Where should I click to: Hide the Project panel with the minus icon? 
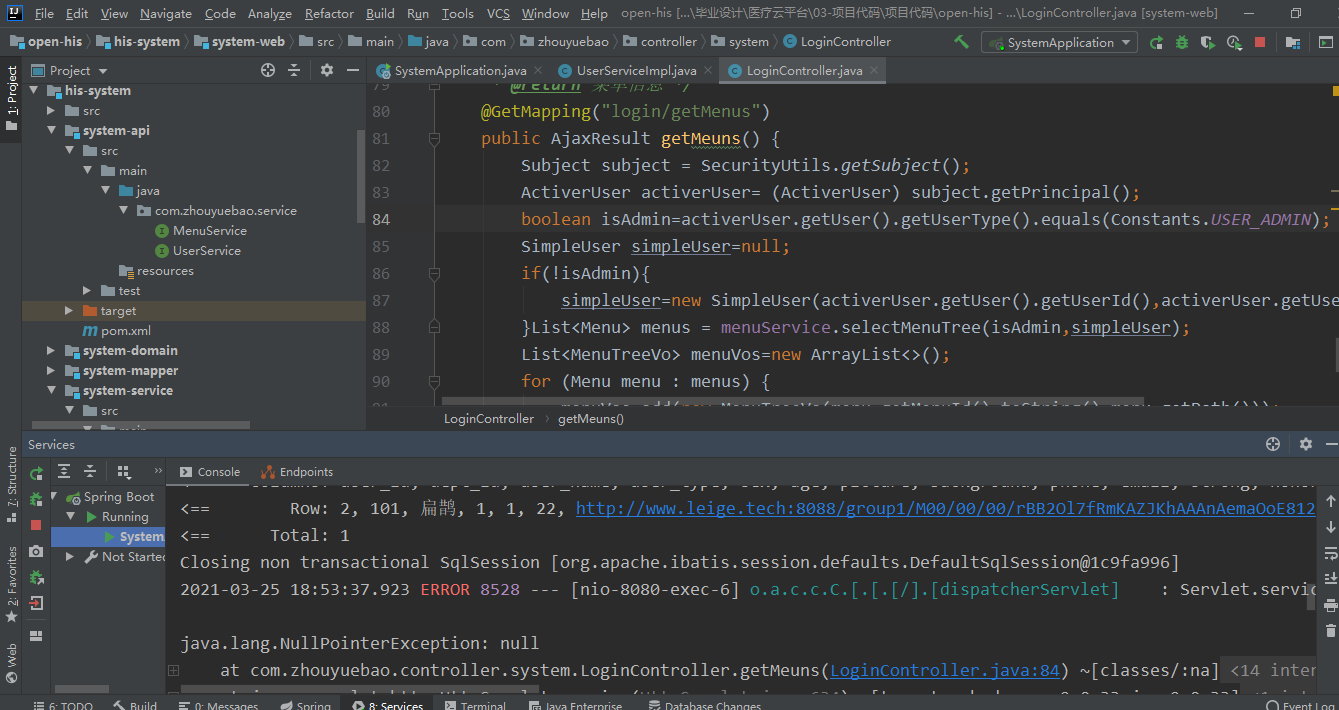point(352,70)
